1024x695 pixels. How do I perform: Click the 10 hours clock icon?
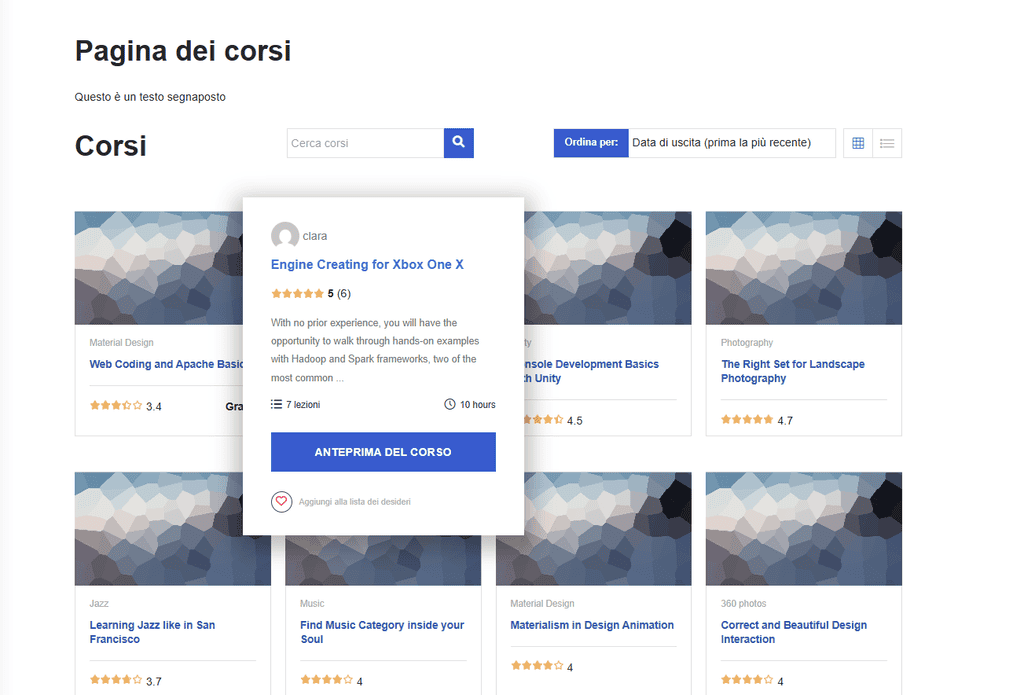(450, 404)
